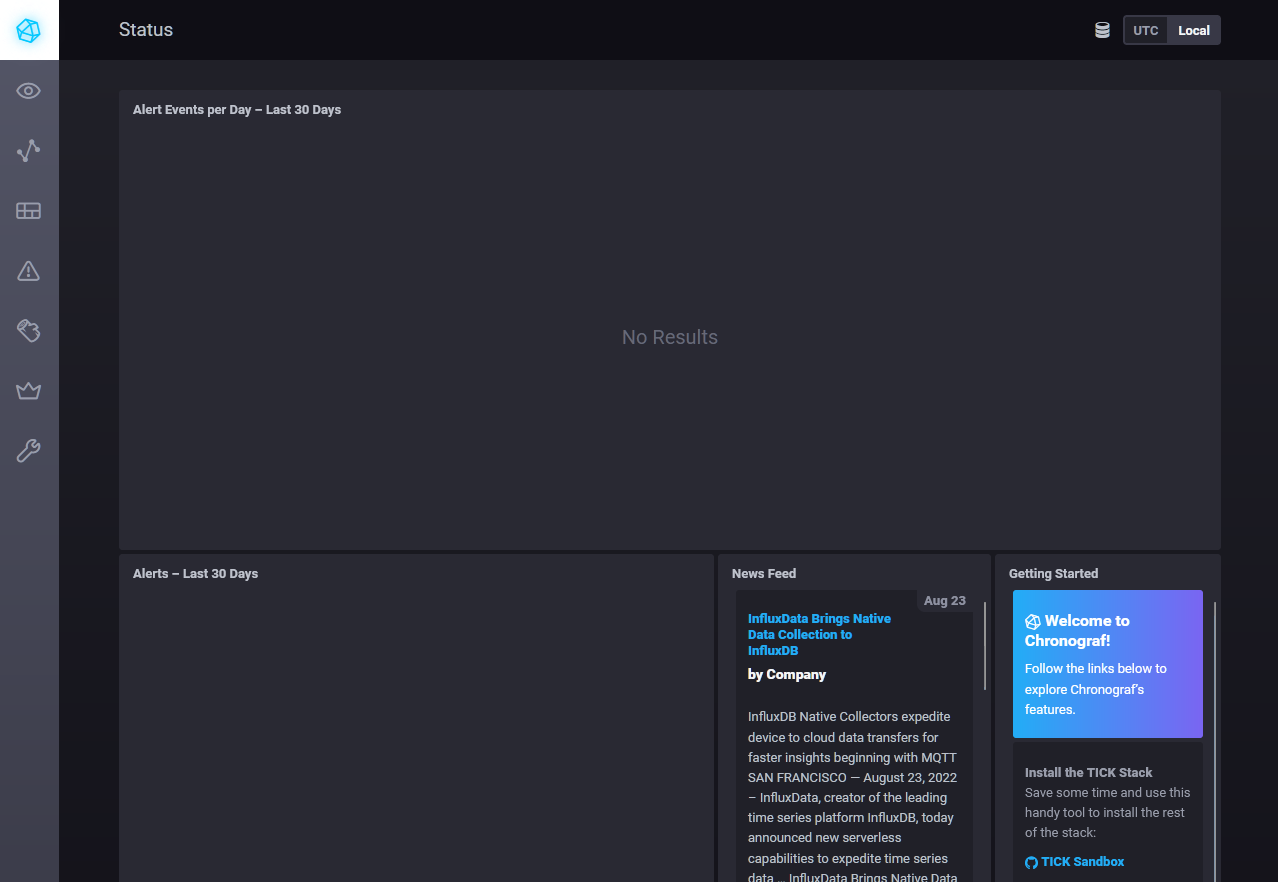
Task: Open the InfluxData Native Data Collection article
Action: [x=819, y=634]
